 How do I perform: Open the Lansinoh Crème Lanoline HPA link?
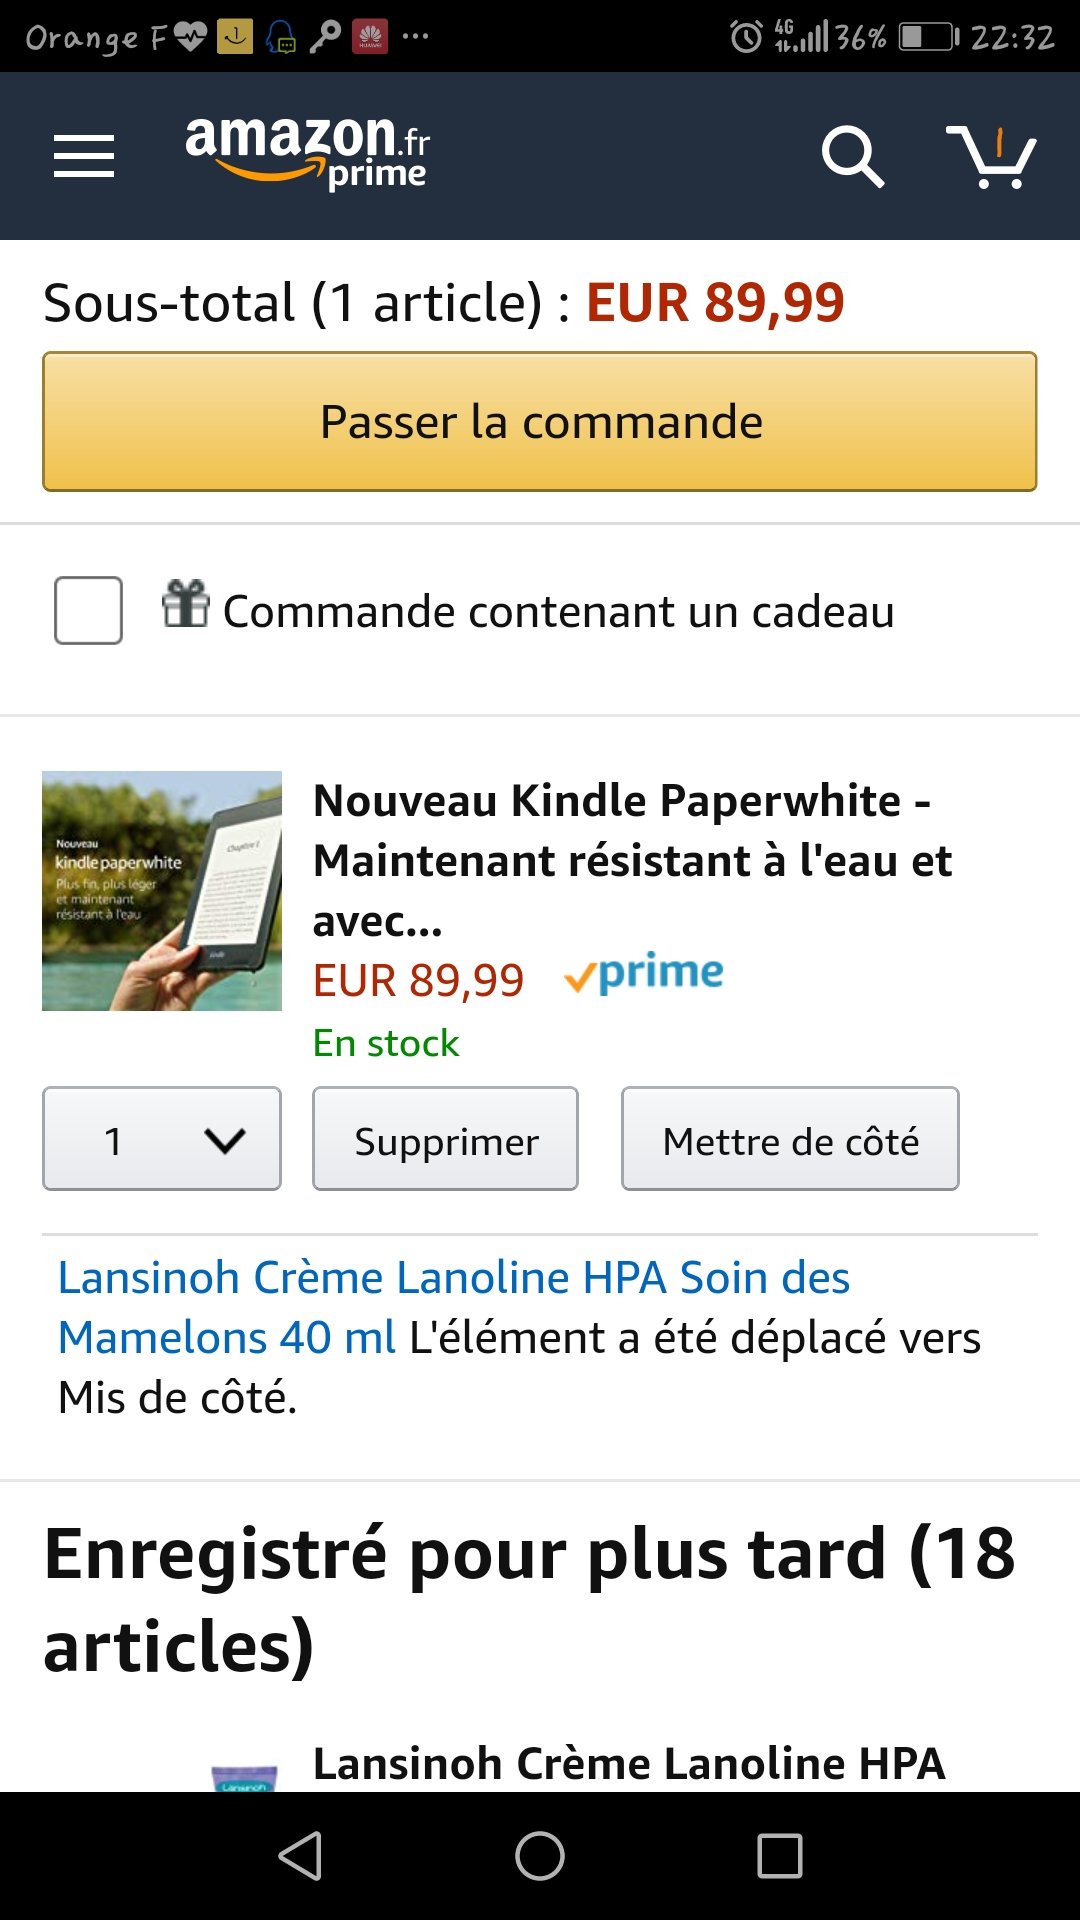point(454,1307)
